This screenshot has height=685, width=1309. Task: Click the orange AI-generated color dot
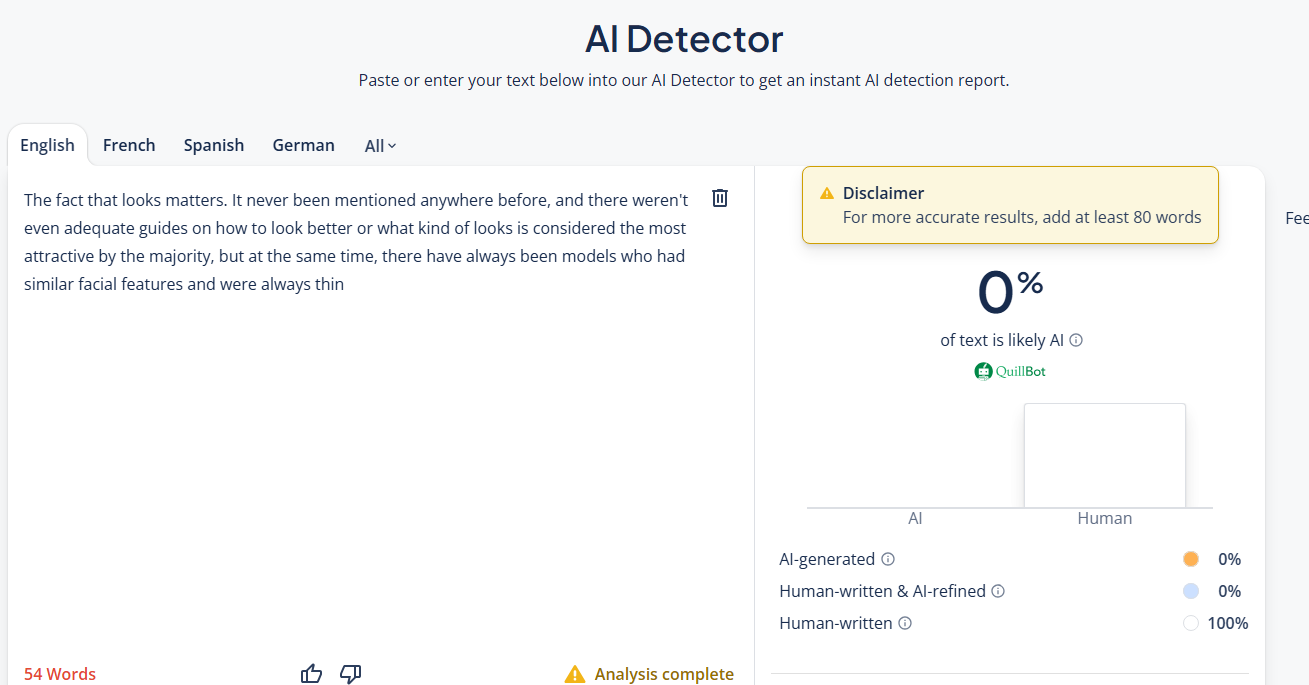click(1190, 559)
